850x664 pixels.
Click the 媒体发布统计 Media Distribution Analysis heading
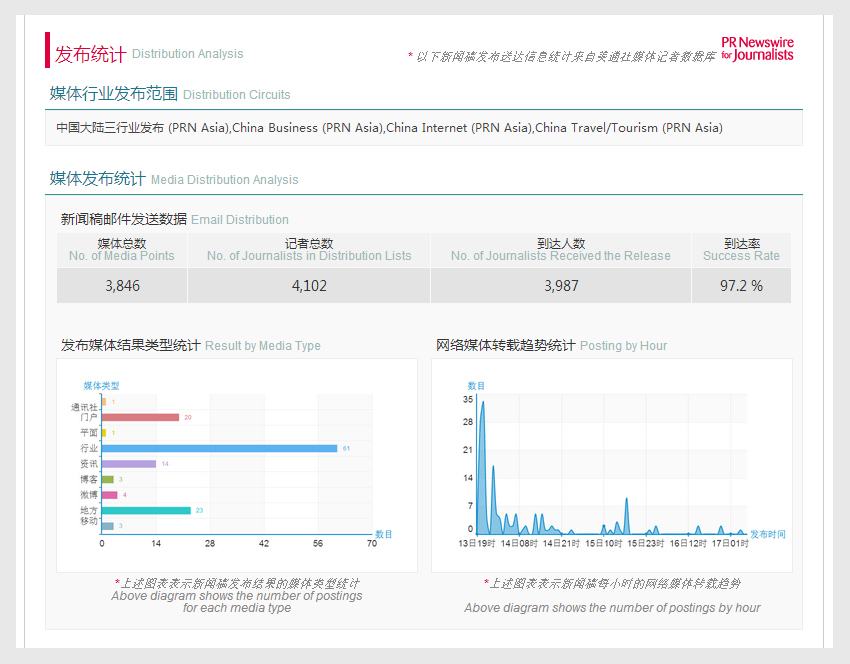tap(174, 179)
